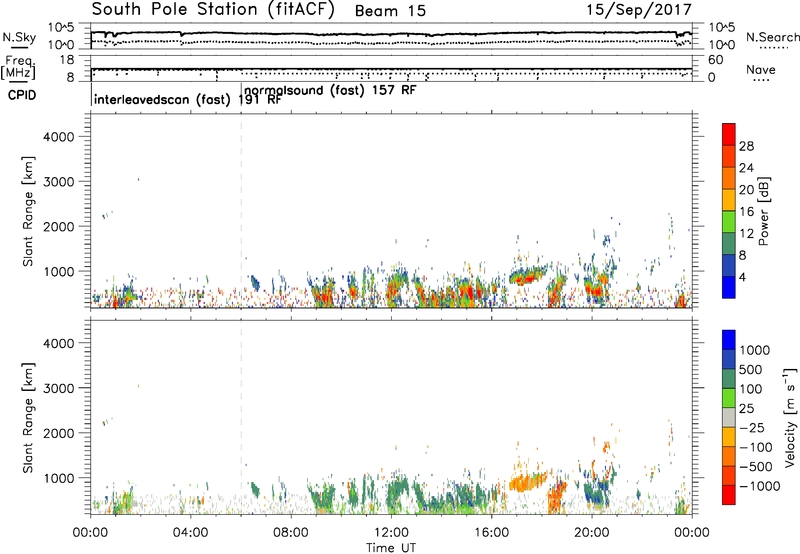
Task: Select the 'Slant Range [km]' label of the power panel
Action: (x=28, y=211)
